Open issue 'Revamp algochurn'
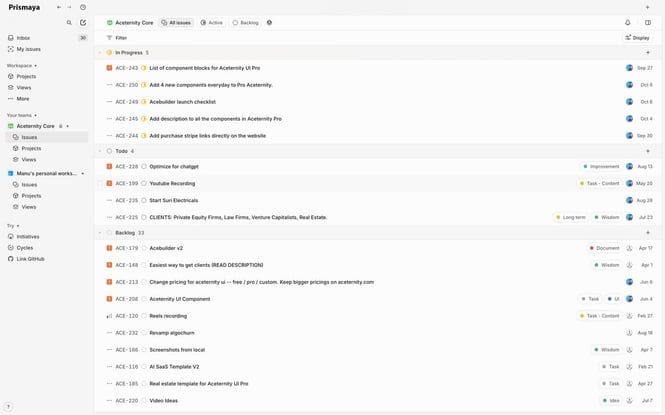Screen dimensions: 665x415 [172, 333]
